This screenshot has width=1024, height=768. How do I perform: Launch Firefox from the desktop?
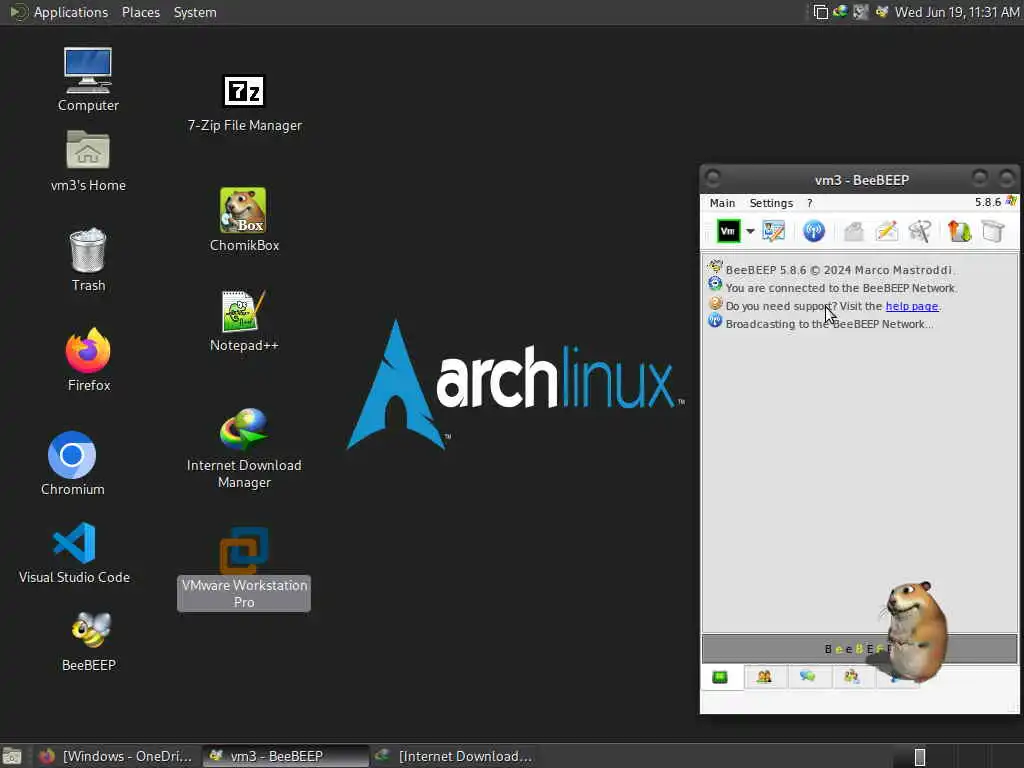pos(88,359)
